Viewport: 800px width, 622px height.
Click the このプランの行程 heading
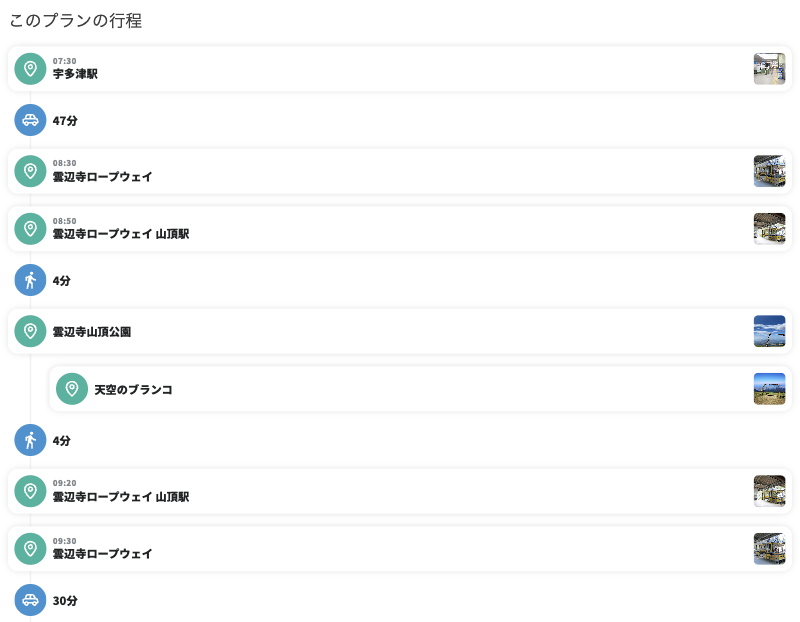point(76,20)
